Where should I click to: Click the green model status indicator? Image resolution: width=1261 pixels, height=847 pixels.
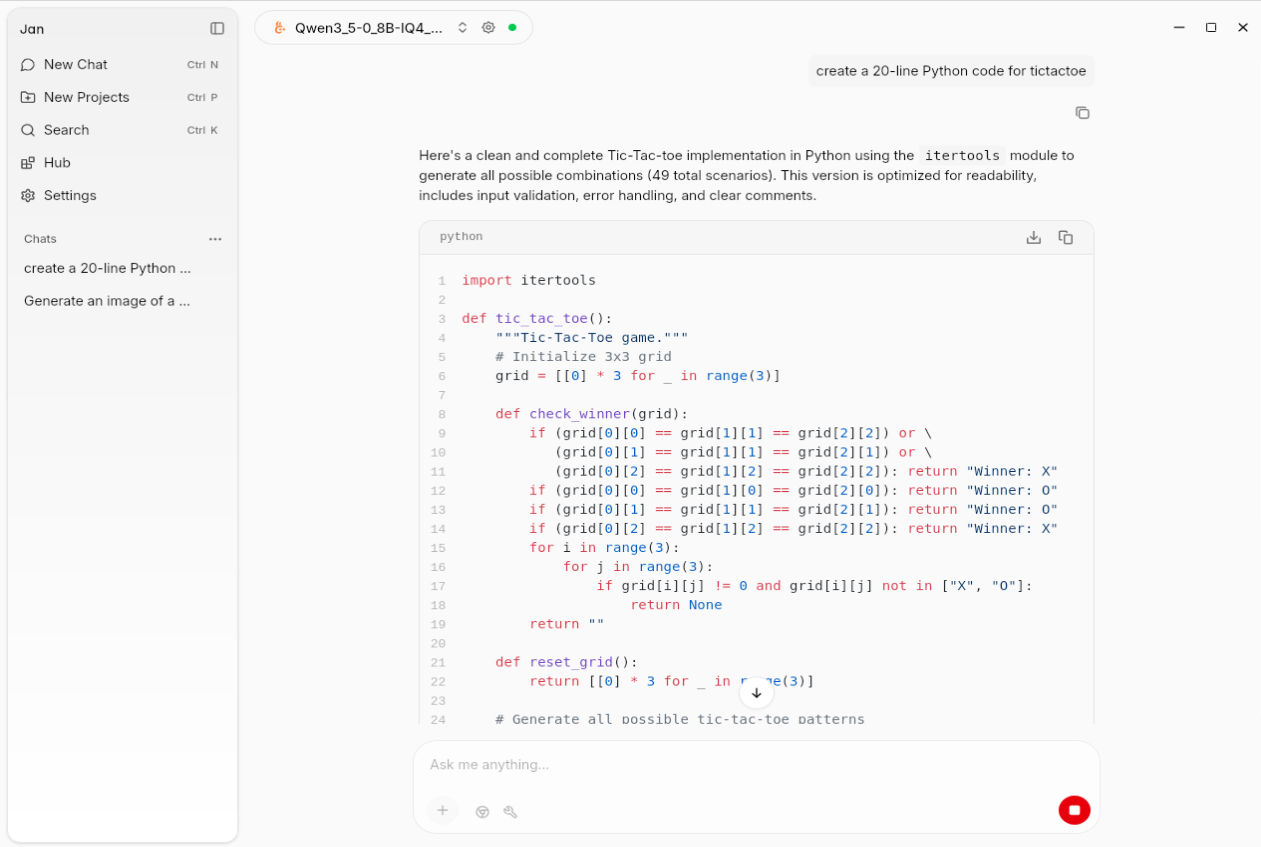pyautogui.click(x=512, y=28)
